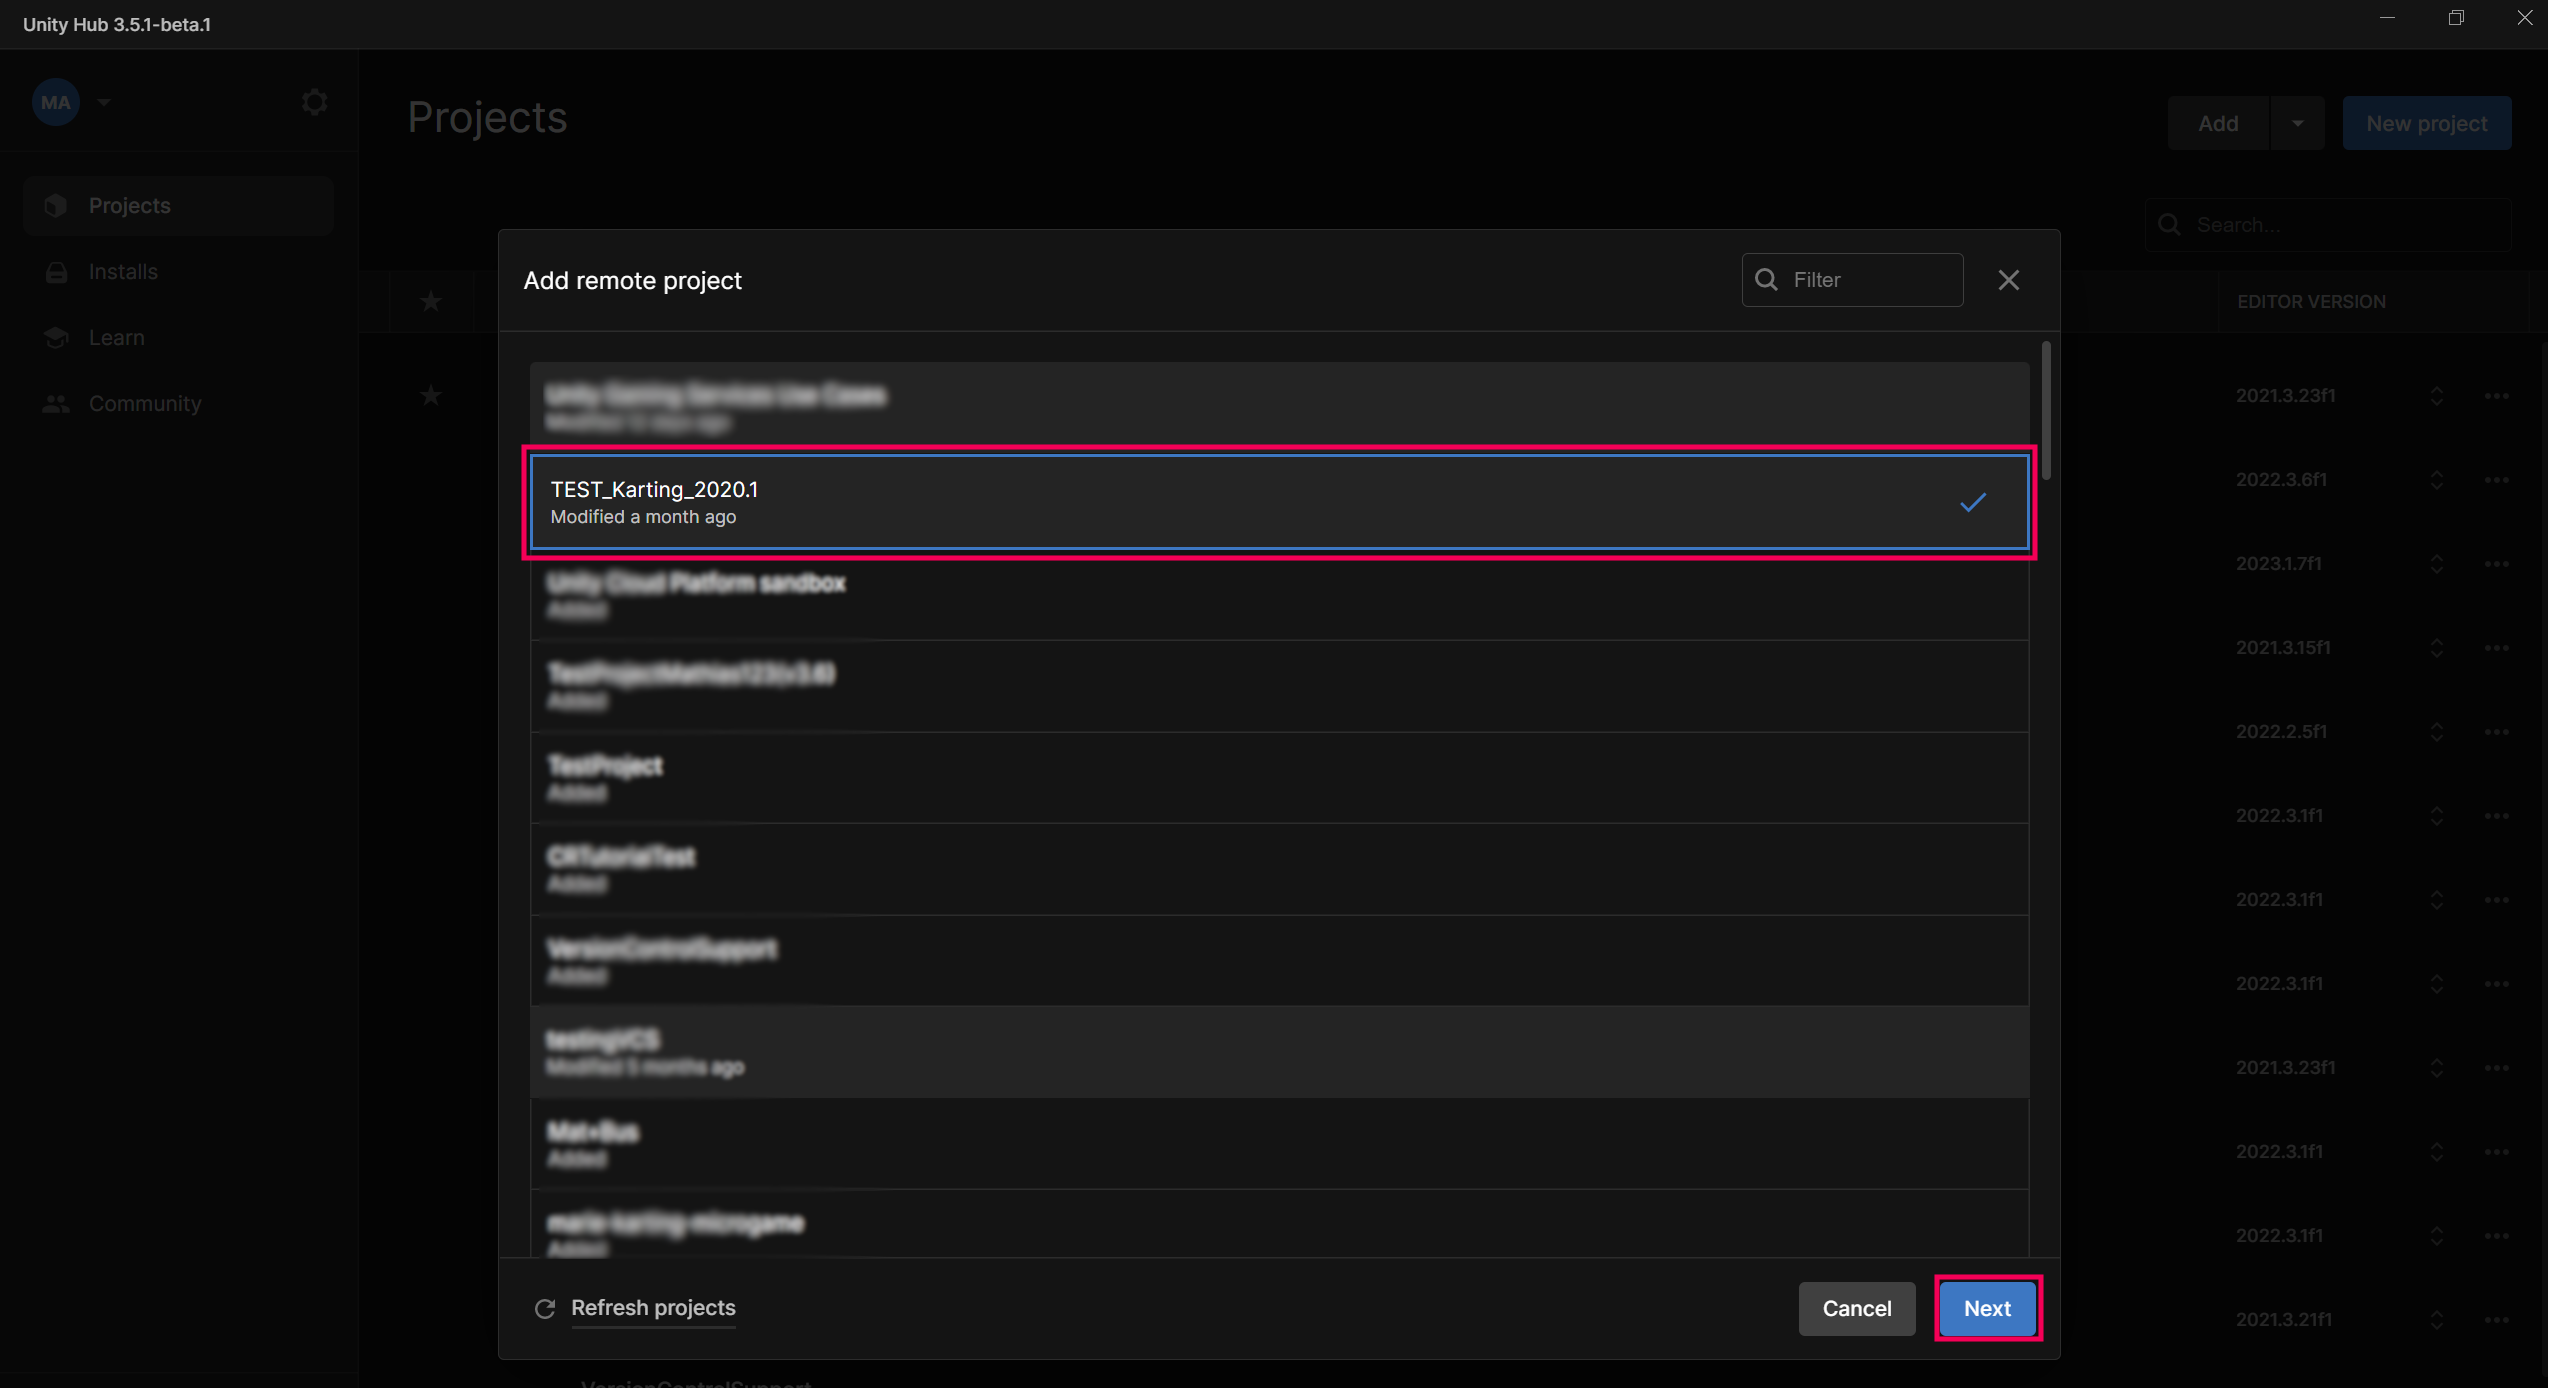Viewport: 2550px width, 1388px height.
Task: Click the star icon in column header
Action: (x=431, y=301)
